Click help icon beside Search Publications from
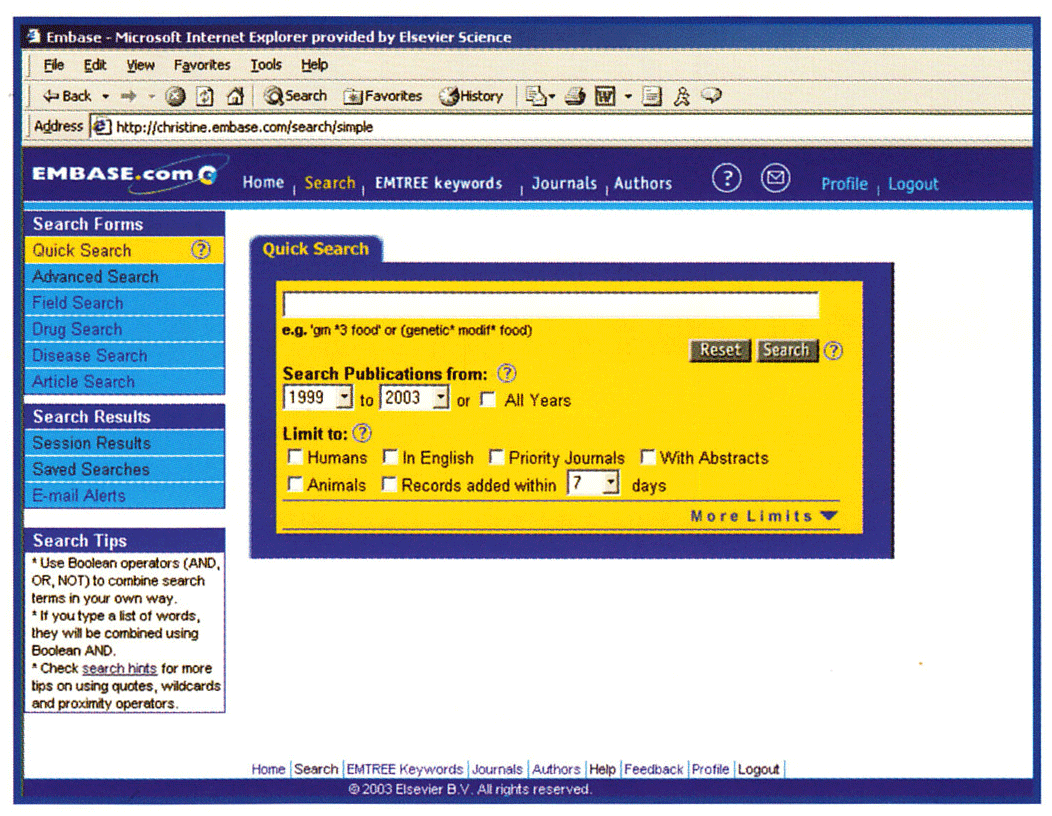The height and width of the screenshot is (816, 1052). click(507, 373)
